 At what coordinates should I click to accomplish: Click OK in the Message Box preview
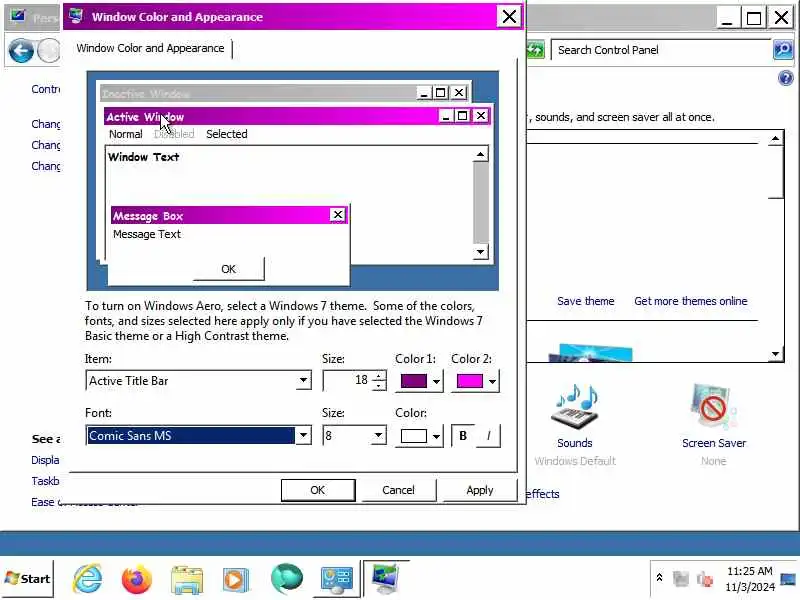click(x=229, y=269)
